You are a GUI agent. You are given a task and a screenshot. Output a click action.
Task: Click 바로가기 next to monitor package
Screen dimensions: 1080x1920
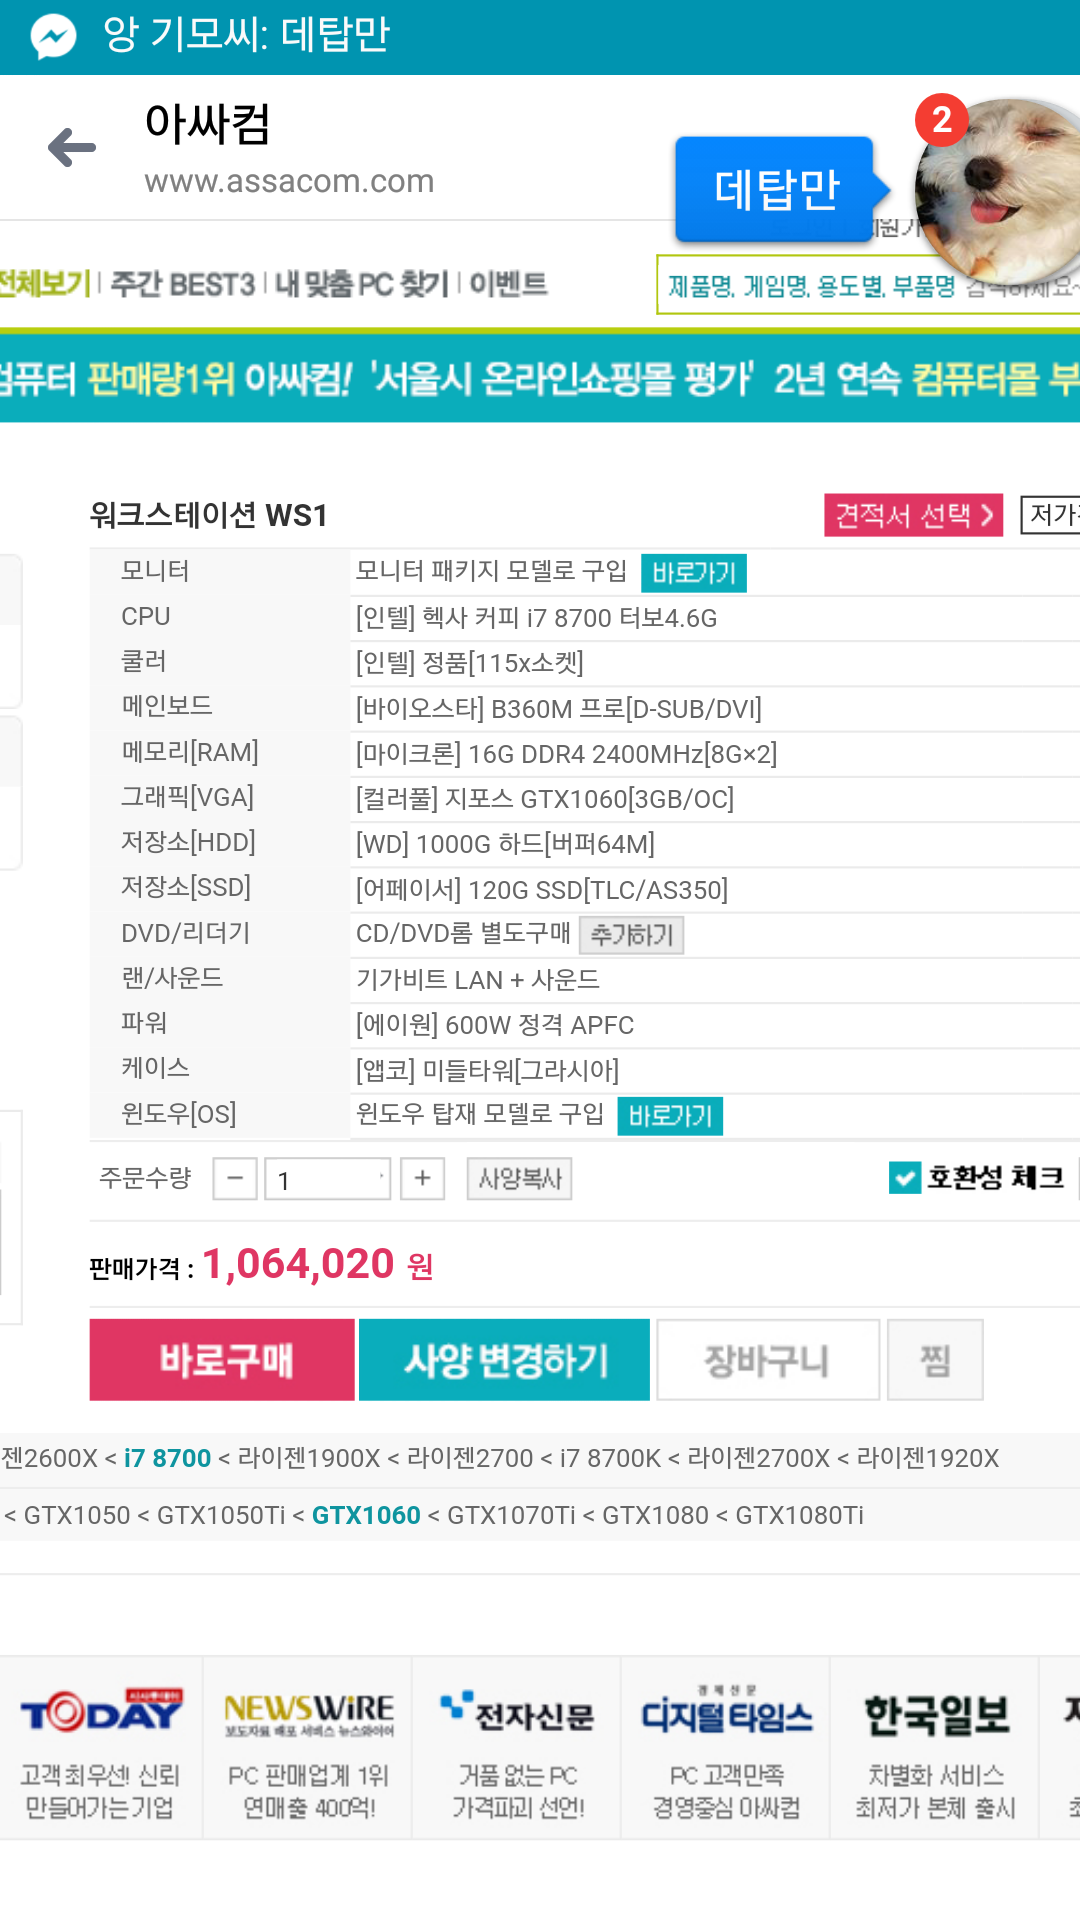click(693, 573)
